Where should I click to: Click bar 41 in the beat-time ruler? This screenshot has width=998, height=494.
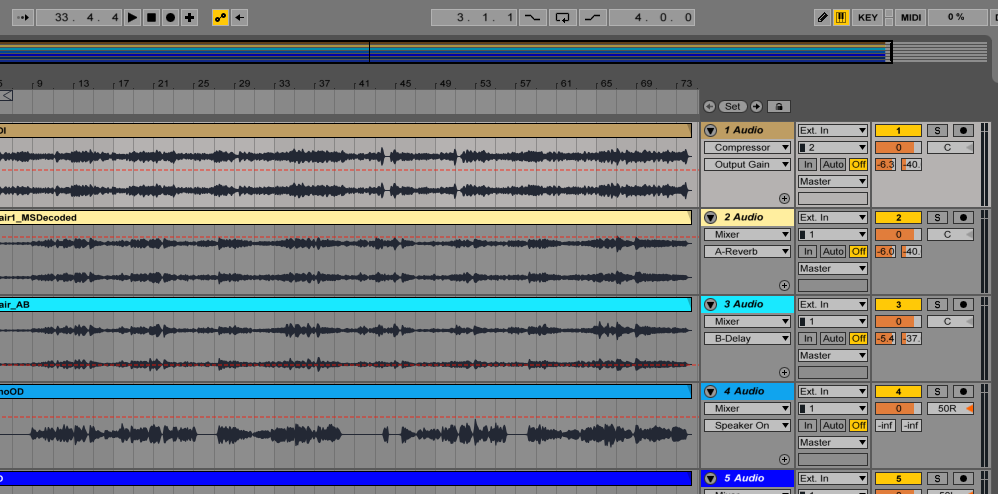pyautogui.click(x=365, y=83)
